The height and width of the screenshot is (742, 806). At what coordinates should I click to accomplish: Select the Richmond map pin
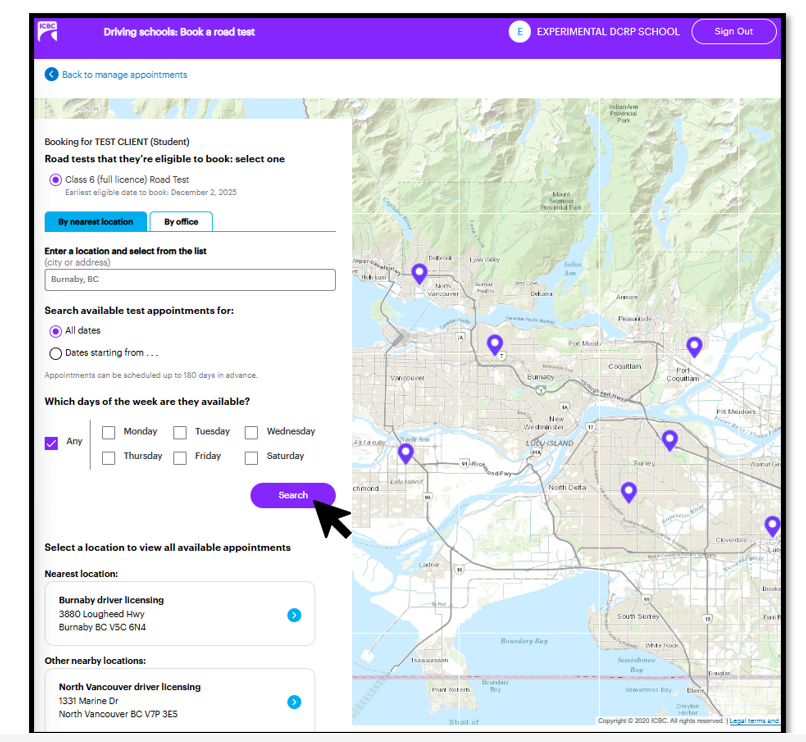(406, 454)
